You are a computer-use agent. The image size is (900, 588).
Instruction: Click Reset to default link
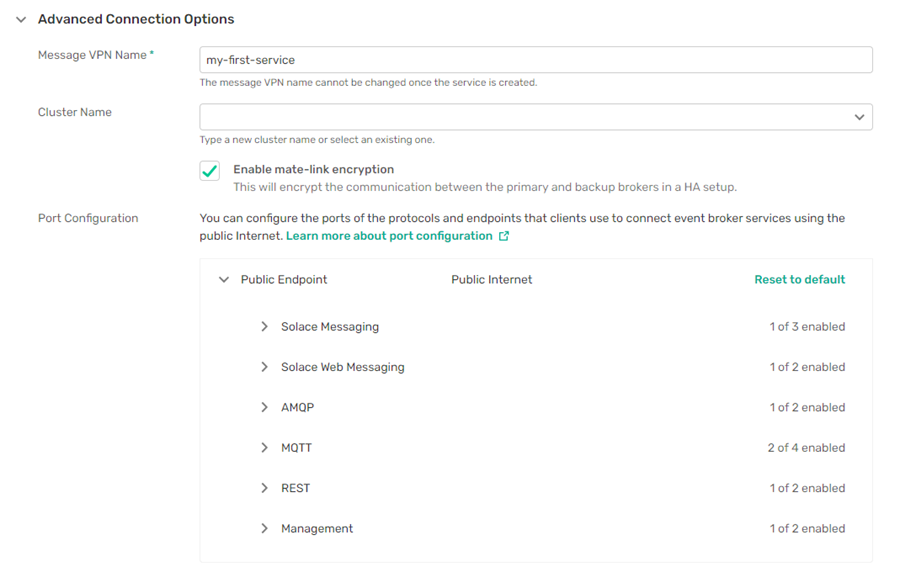click(799, 280)
